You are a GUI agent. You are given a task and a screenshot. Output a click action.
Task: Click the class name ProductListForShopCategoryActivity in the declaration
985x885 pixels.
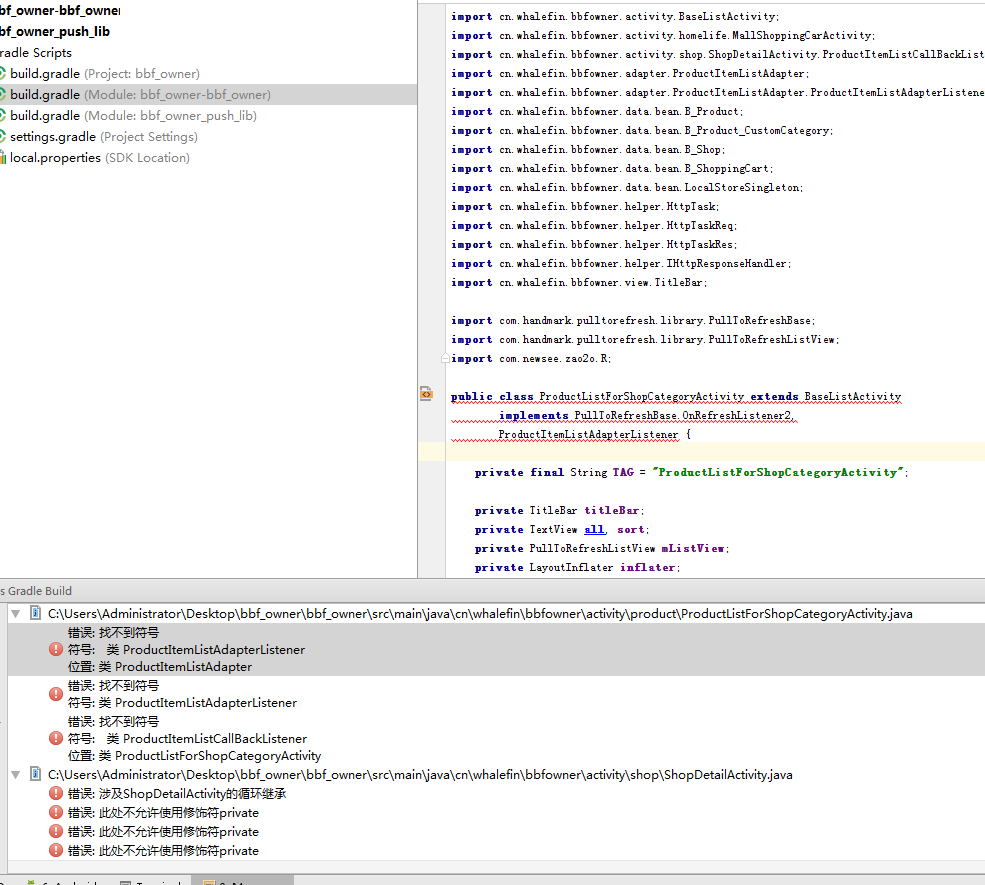(x=641, y=396)
